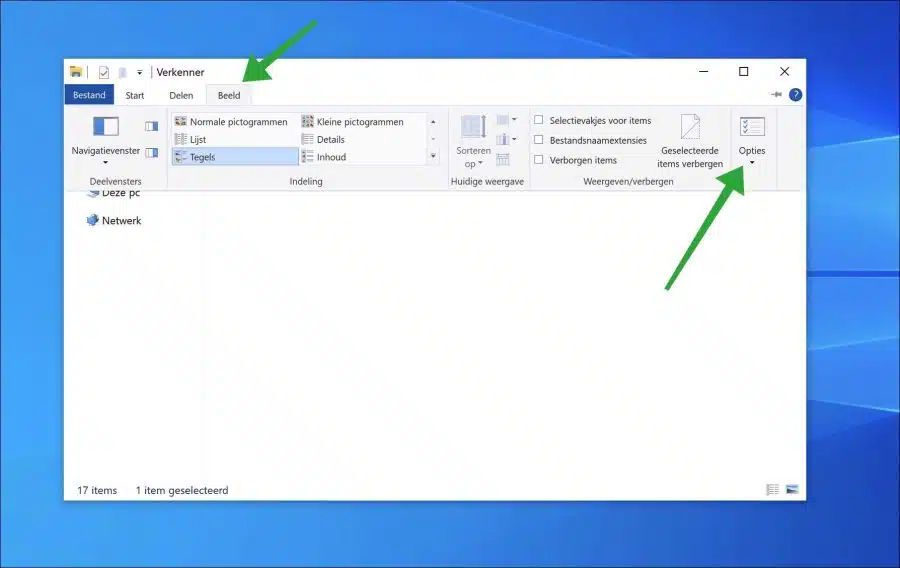Image resolution: width=900 pixels, height=568 pixels.
Task: Switch to the Delen ribbon tab
Action: coord(181,95)
